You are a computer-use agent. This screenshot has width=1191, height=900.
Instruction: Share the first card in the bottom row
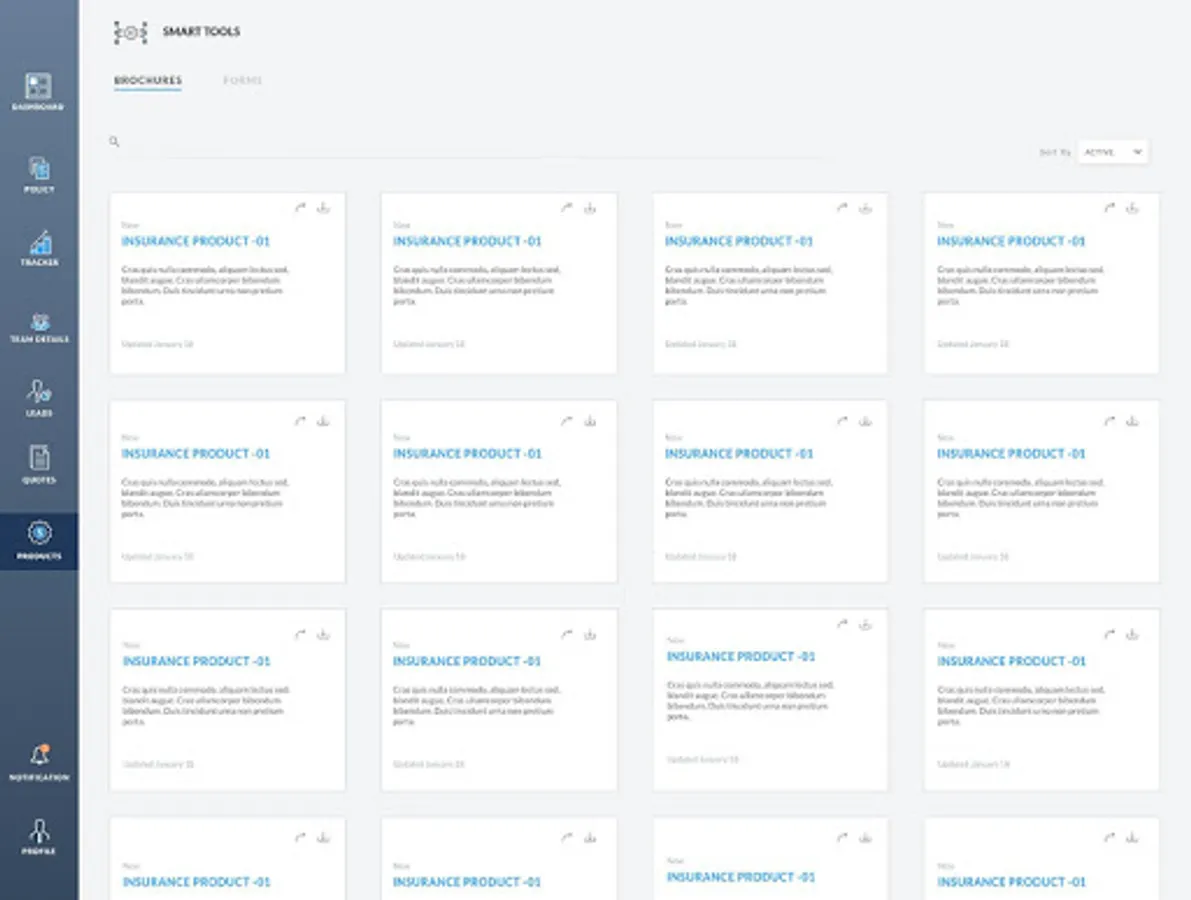click(301, 838)
